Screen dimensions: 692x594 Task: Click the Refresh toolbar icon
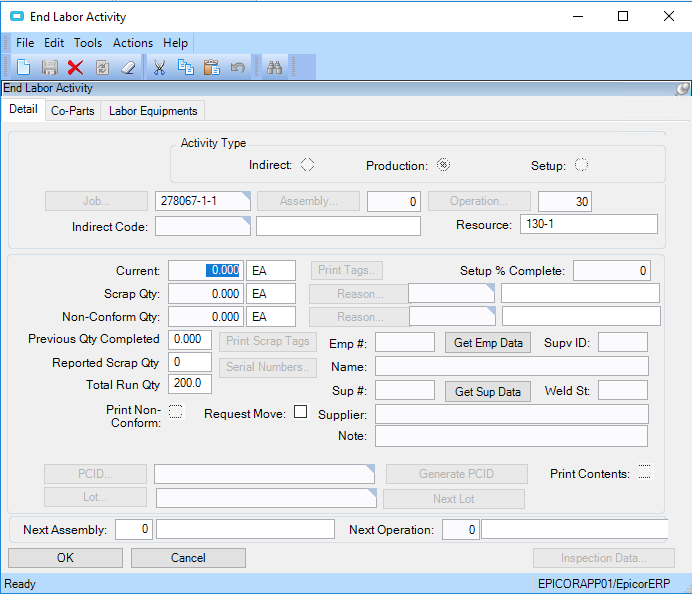(102, 68)
